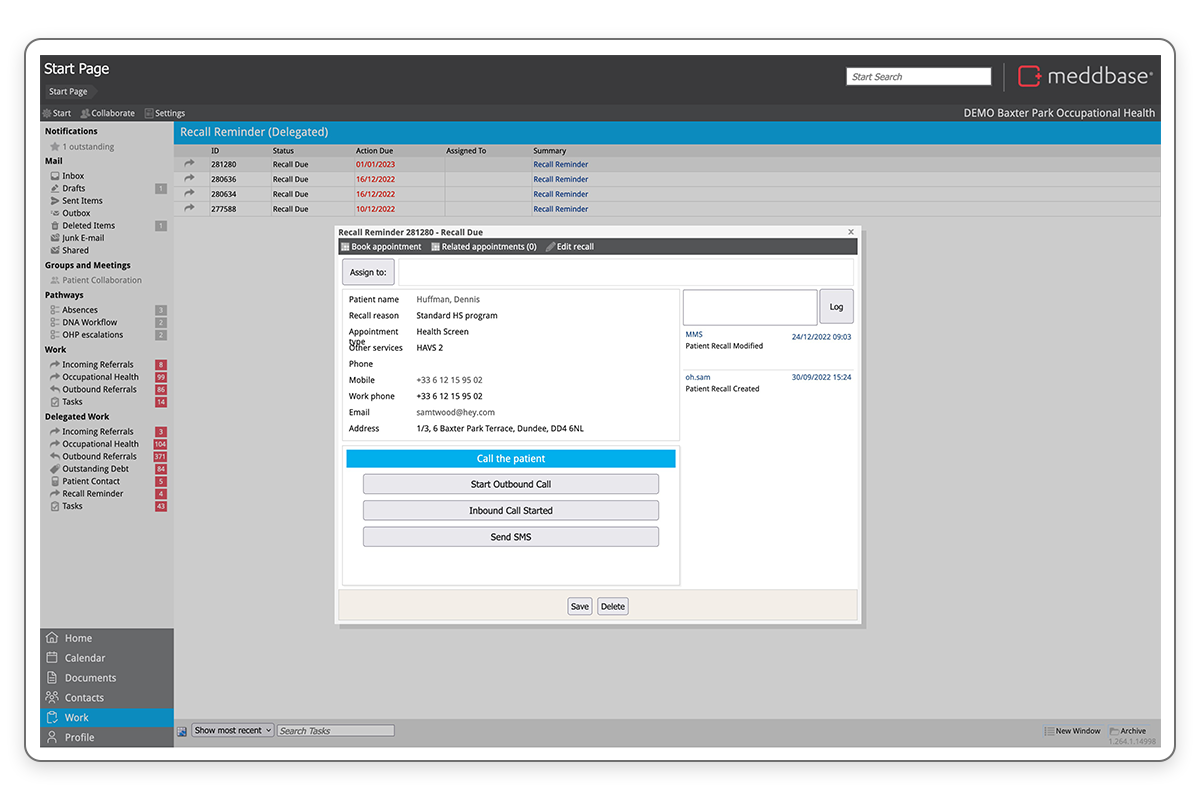Open the Show most recent dropdown
Image resolution: width=1200 pixels, height=800 pixels.
(x=232, y=730)
